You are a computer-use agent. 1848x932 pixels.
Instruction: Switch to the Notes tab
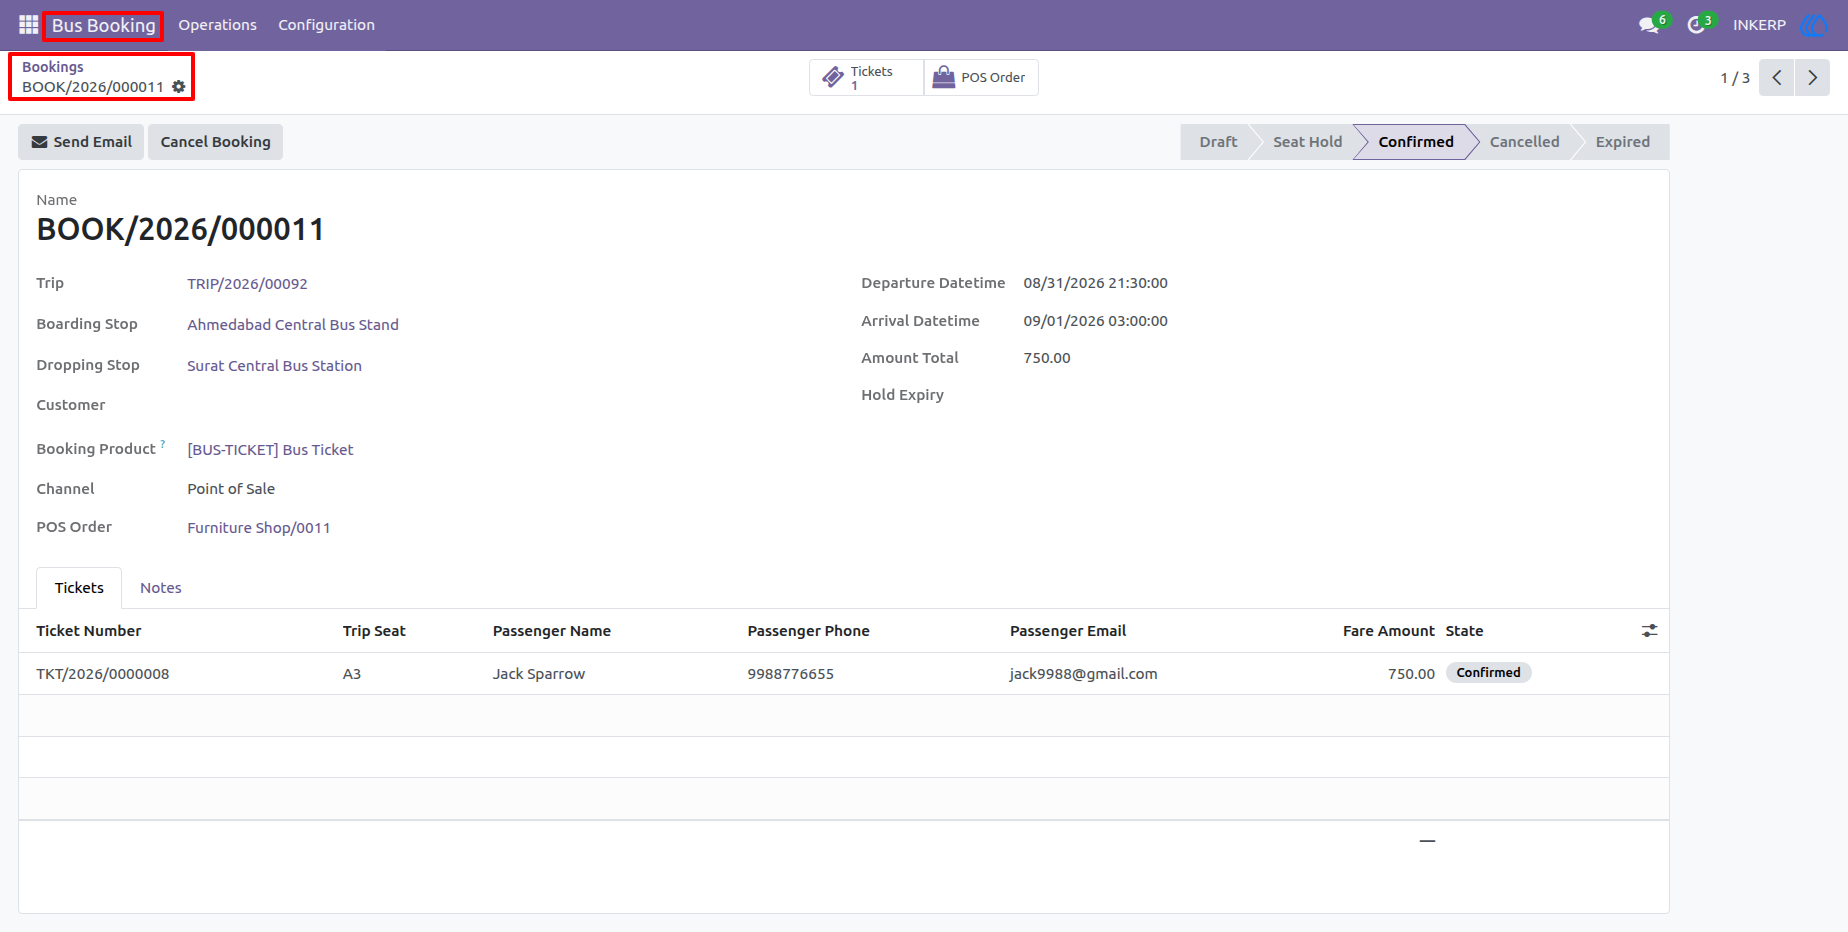click(160, 588)
